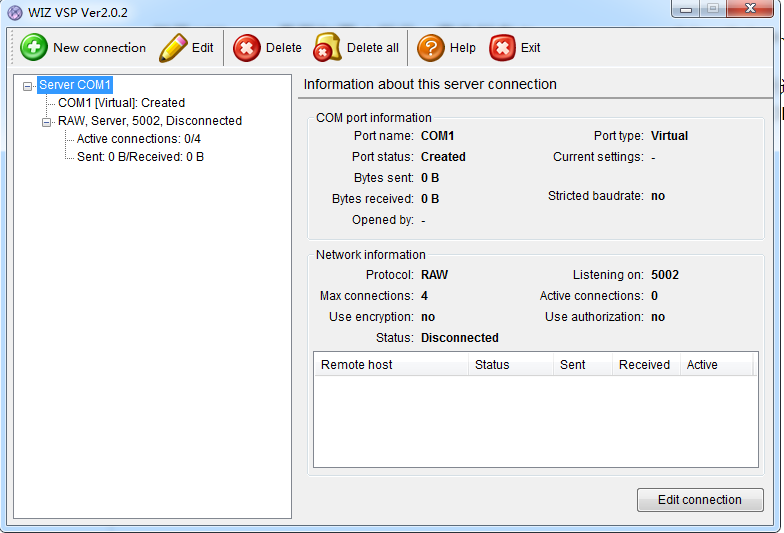Click the Active column header
Image resolution: width=784 pixels, height=533 pixels.
pyautogui.click(x=716, y=364)
